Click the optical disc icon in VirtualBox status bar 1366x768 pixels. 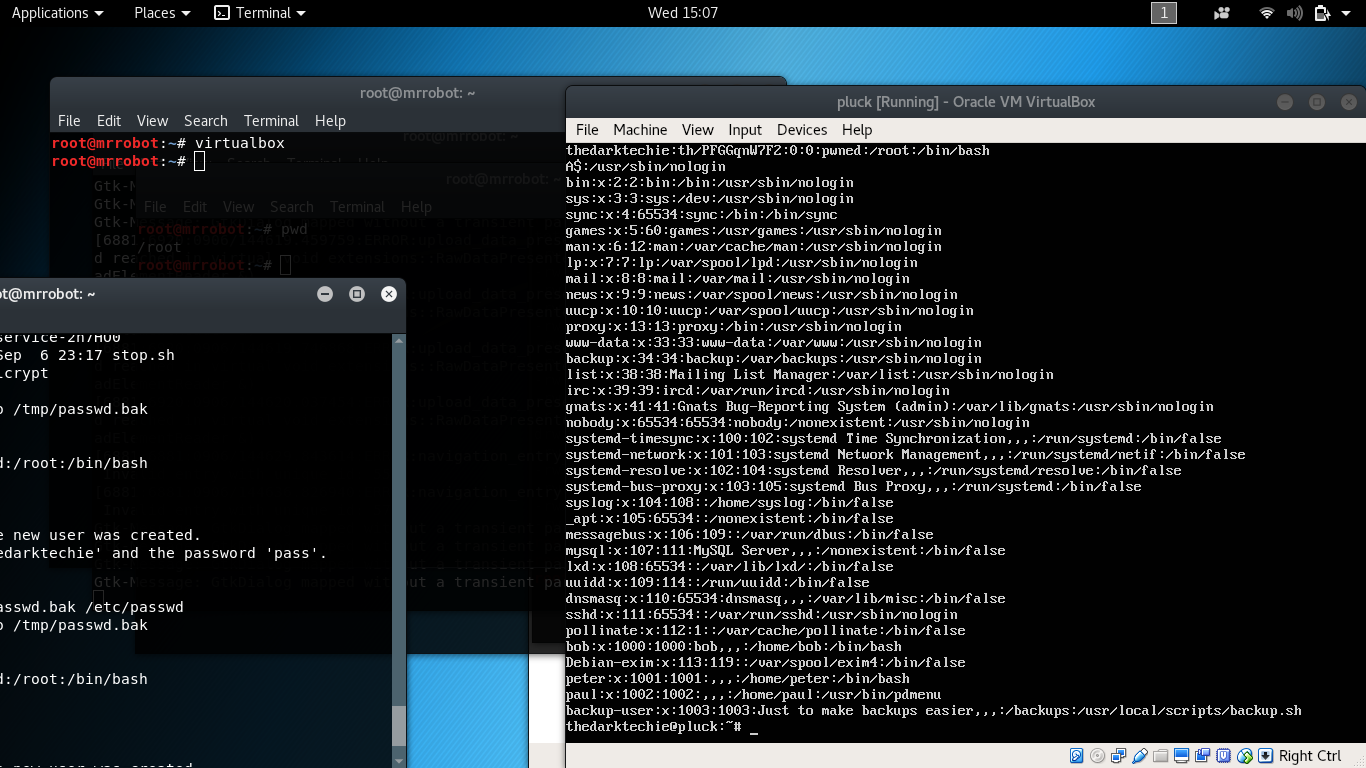click(x=1097, y=756)
